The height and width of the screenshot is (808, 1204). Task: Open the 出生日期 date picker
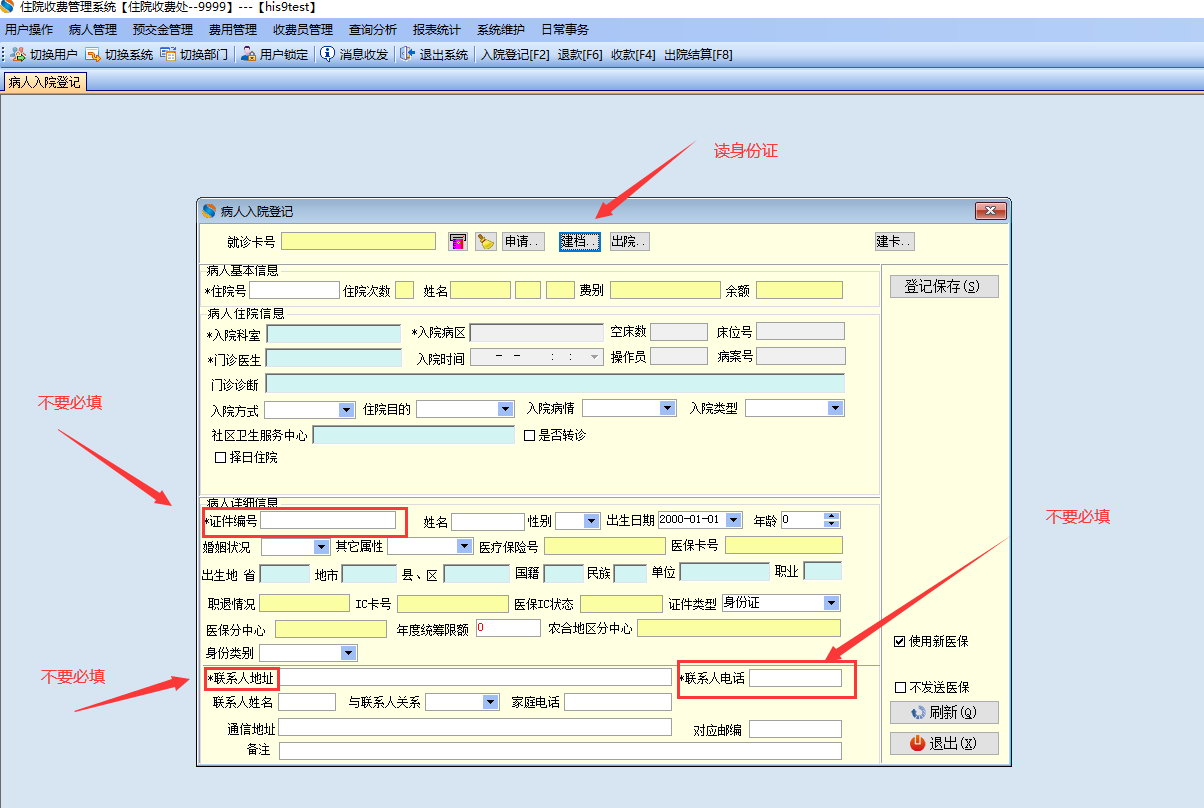tap(734, 520)
